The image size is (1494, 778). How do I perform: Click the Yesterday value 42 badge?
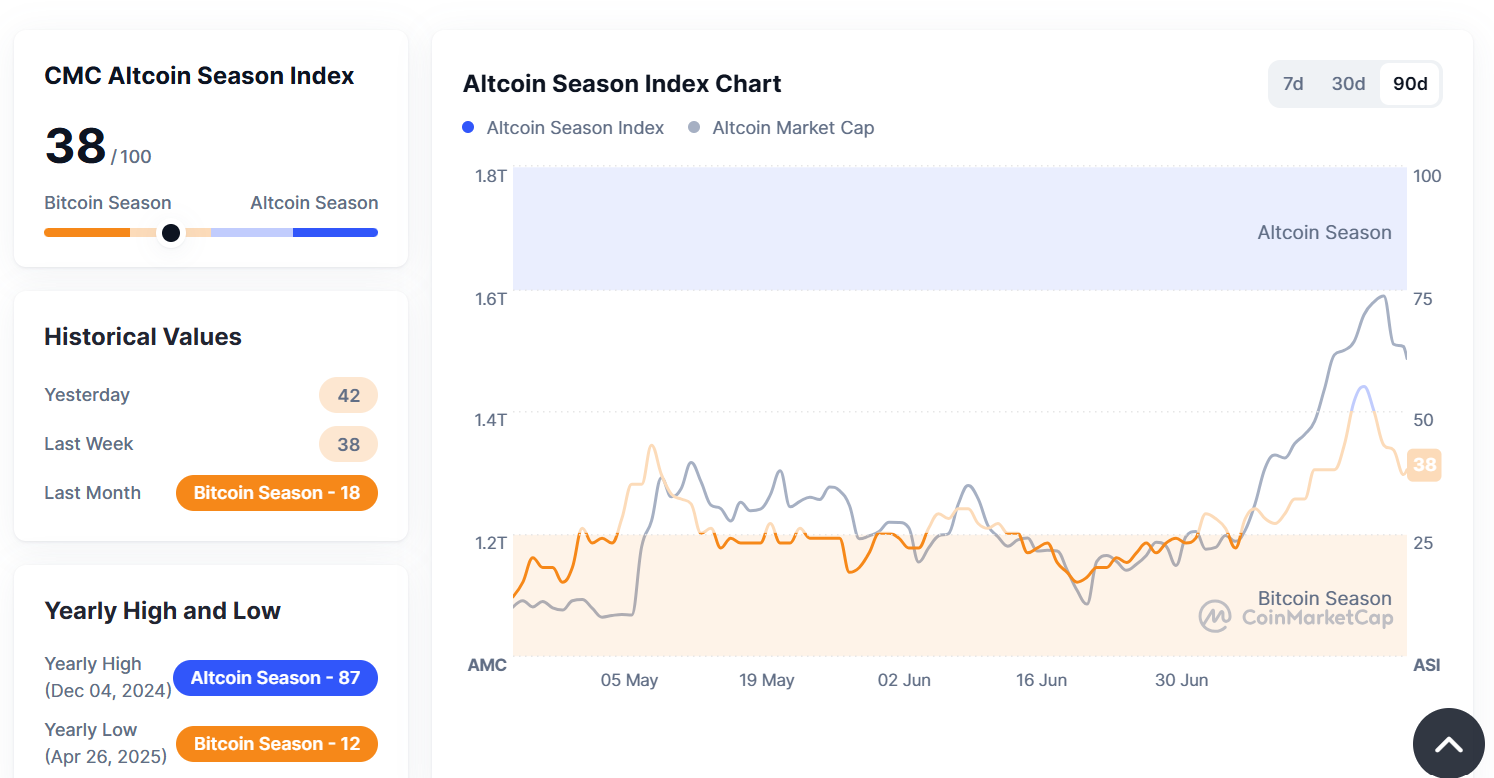(x=348, y=395)
